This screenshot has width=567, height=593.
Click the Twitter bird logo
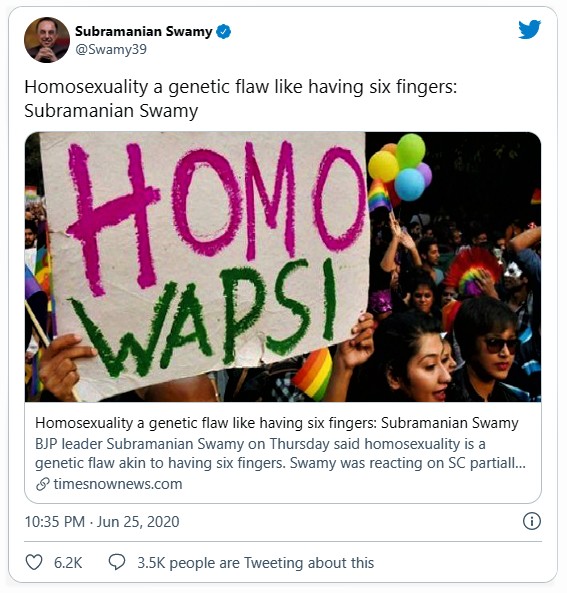pyautogui.click(x=529, y=29)
